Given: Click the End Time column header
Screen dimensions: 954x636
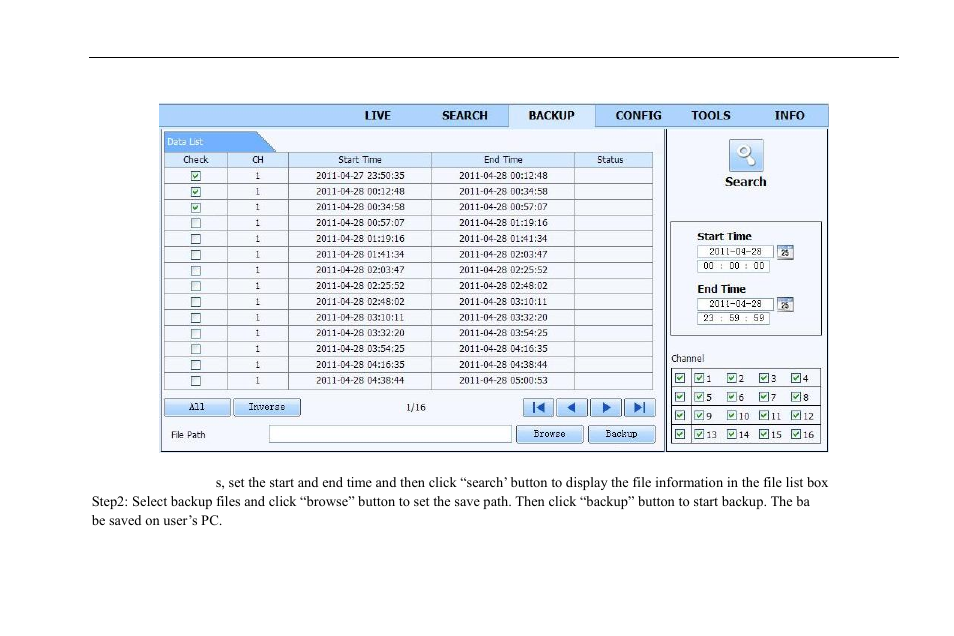Looking at the screenshot, I should click(503, 160).
